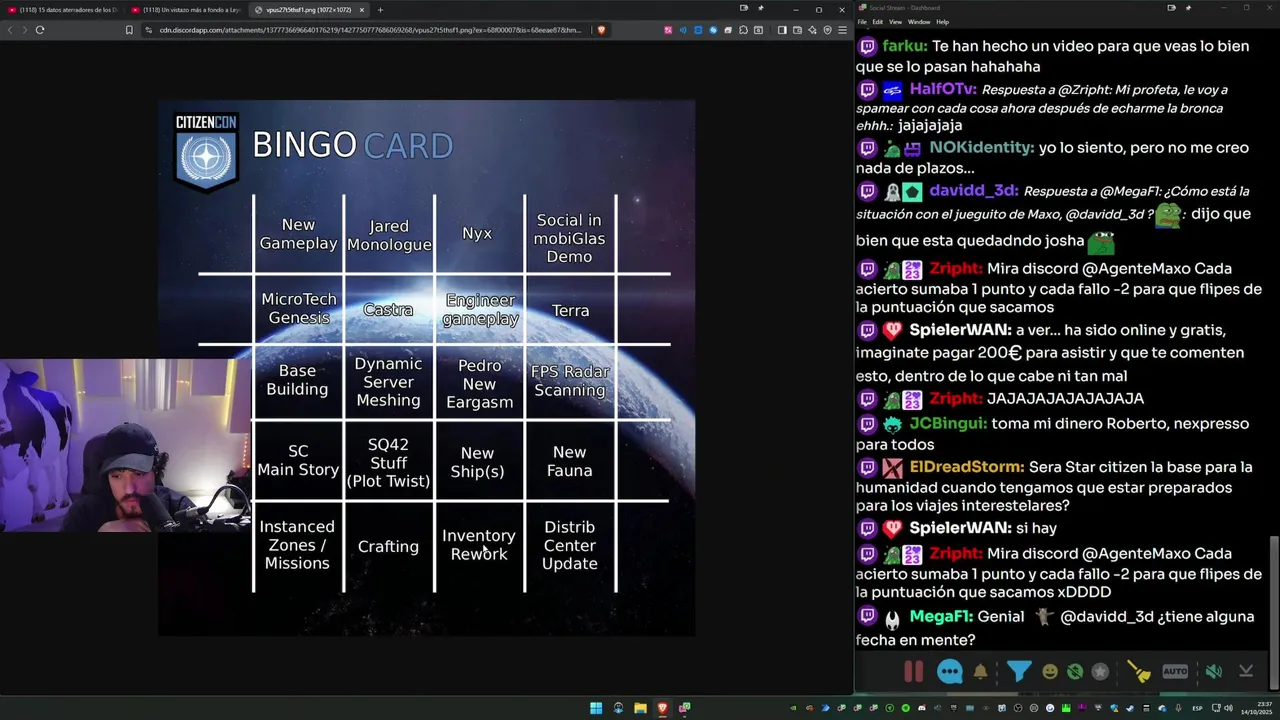Click the Steam tray icon

pyautogui.click(x=1130, y=708)
